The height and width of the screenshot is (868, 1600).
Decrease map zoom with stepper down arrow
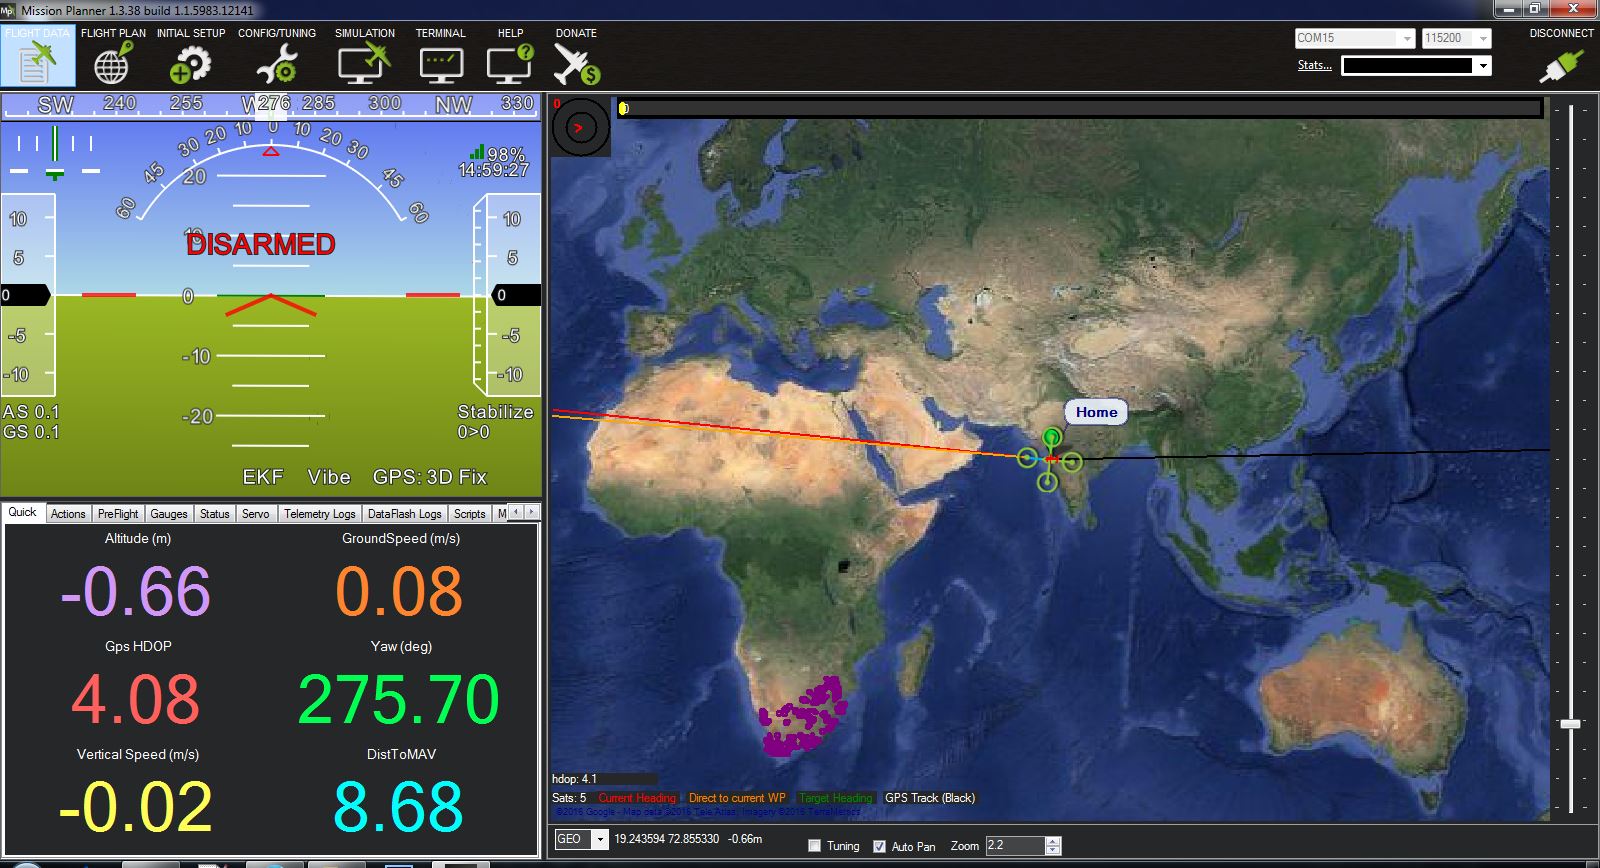[1053, 850]
